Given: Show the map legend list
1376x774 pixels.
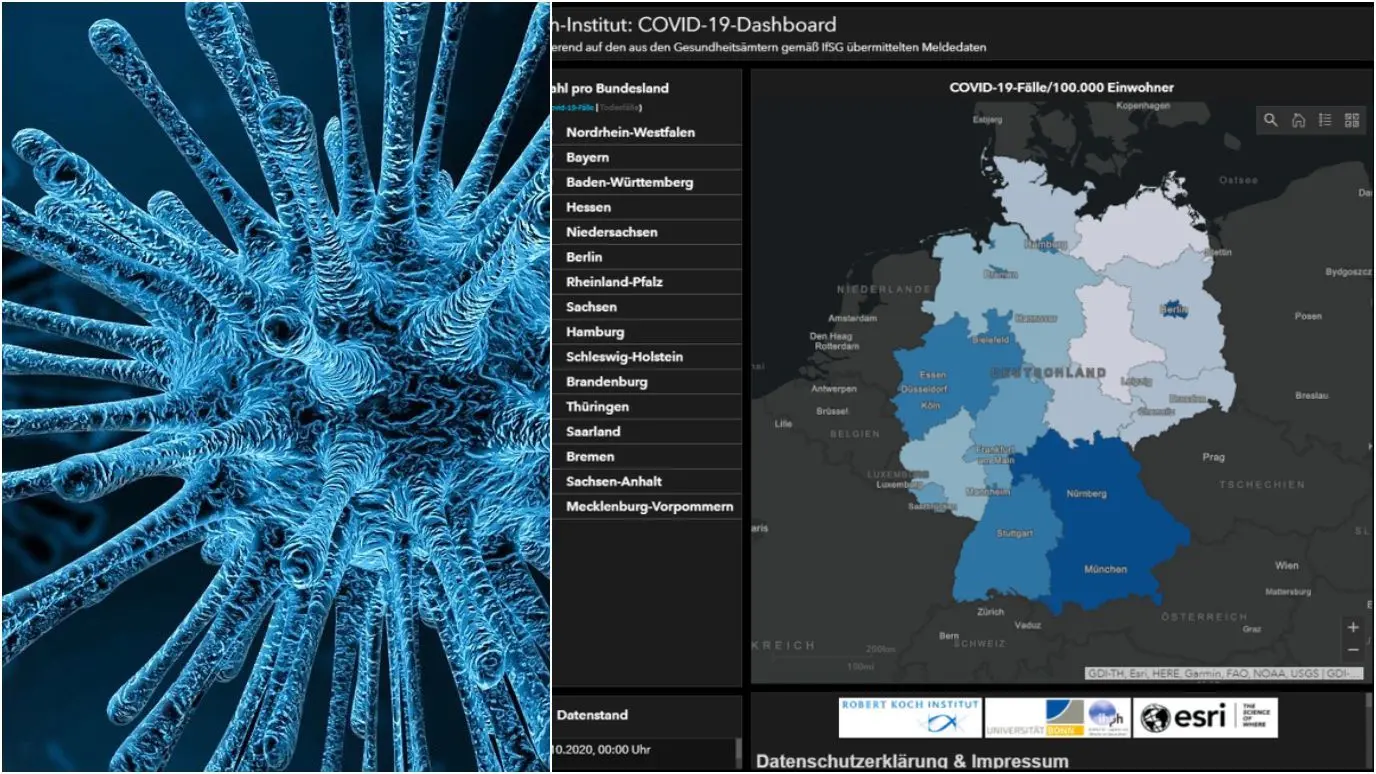Looking at the screenshot, I should pos(1325,120).
